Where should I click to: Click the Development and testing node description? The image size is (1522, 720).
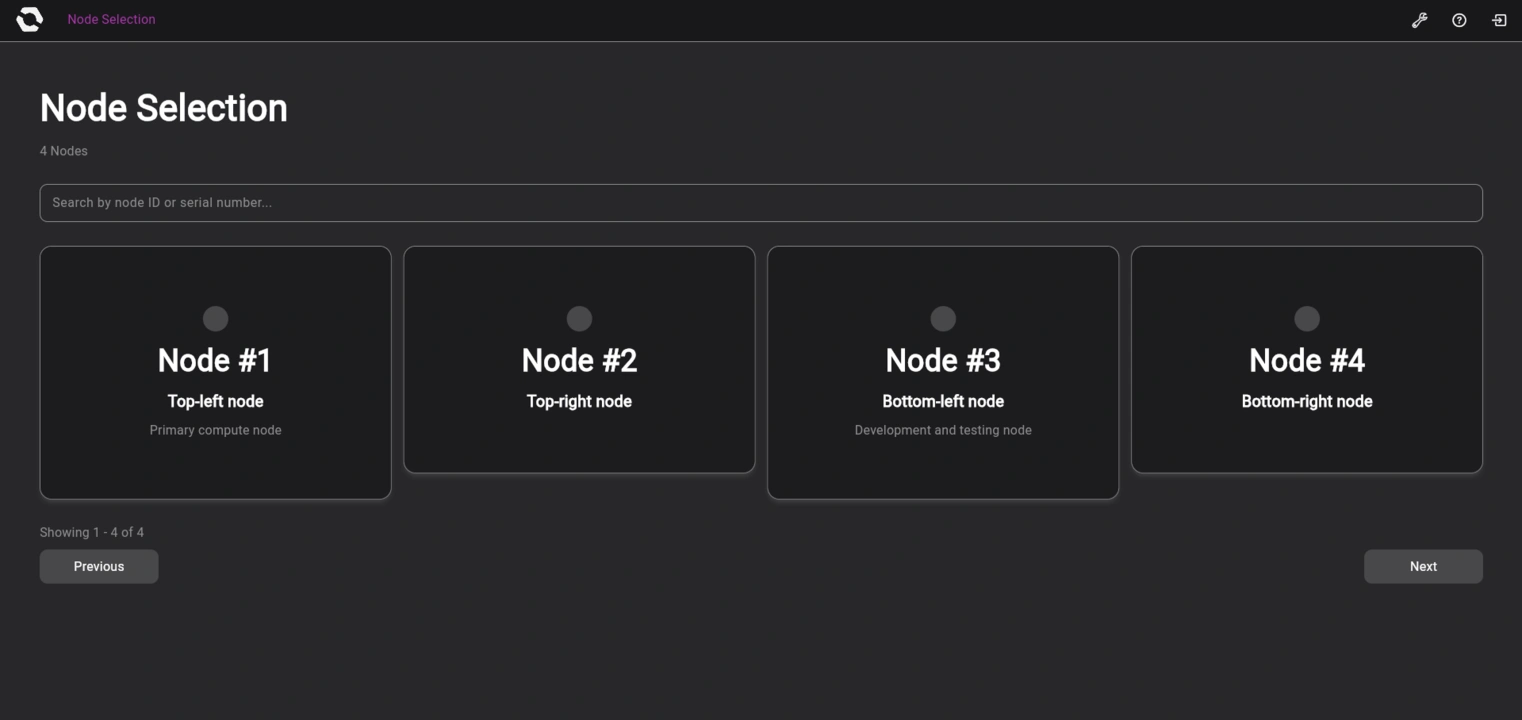(x=942, y=430)
